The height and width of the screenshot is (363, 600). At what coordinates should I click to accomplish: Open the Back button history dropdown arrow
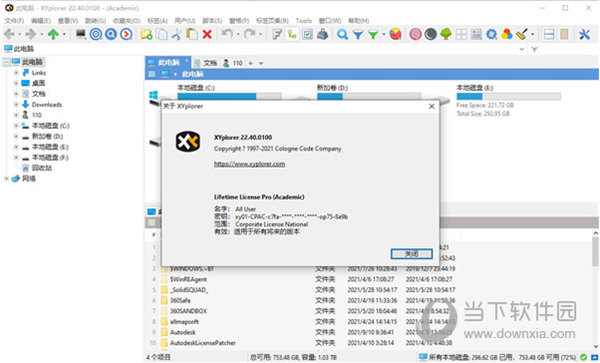pyautogui.click(x=20, y=35)
